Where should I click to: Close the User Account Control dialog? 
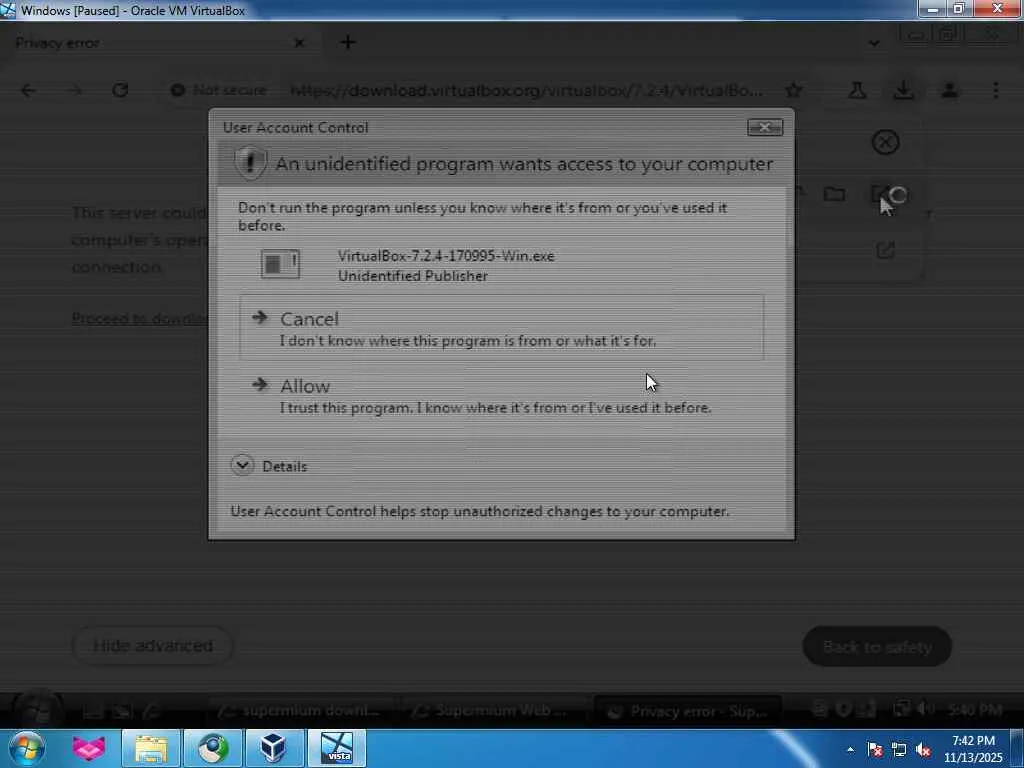click(x=765, y=127)
